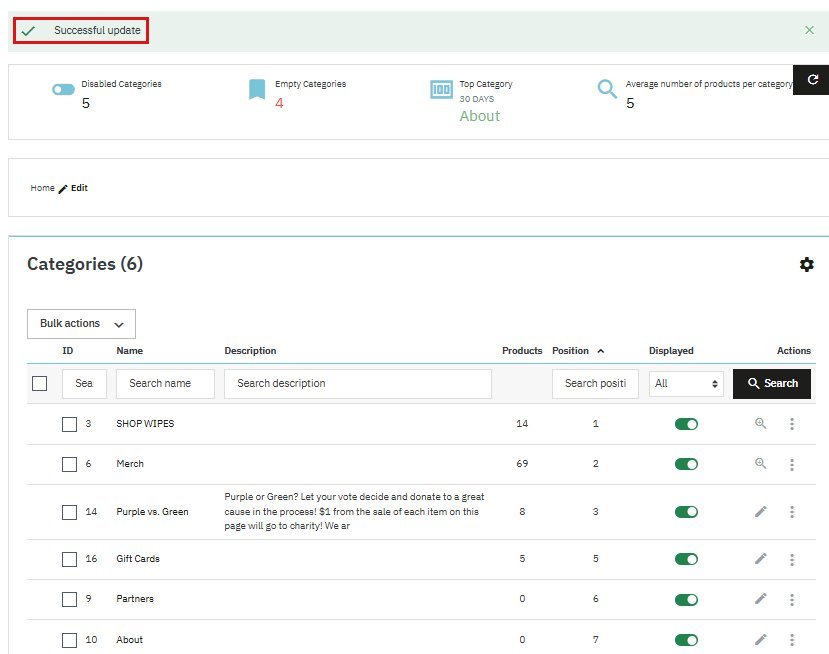
Task: Check the checkbox for Gift Cards category
Action: tap(69, 559)
